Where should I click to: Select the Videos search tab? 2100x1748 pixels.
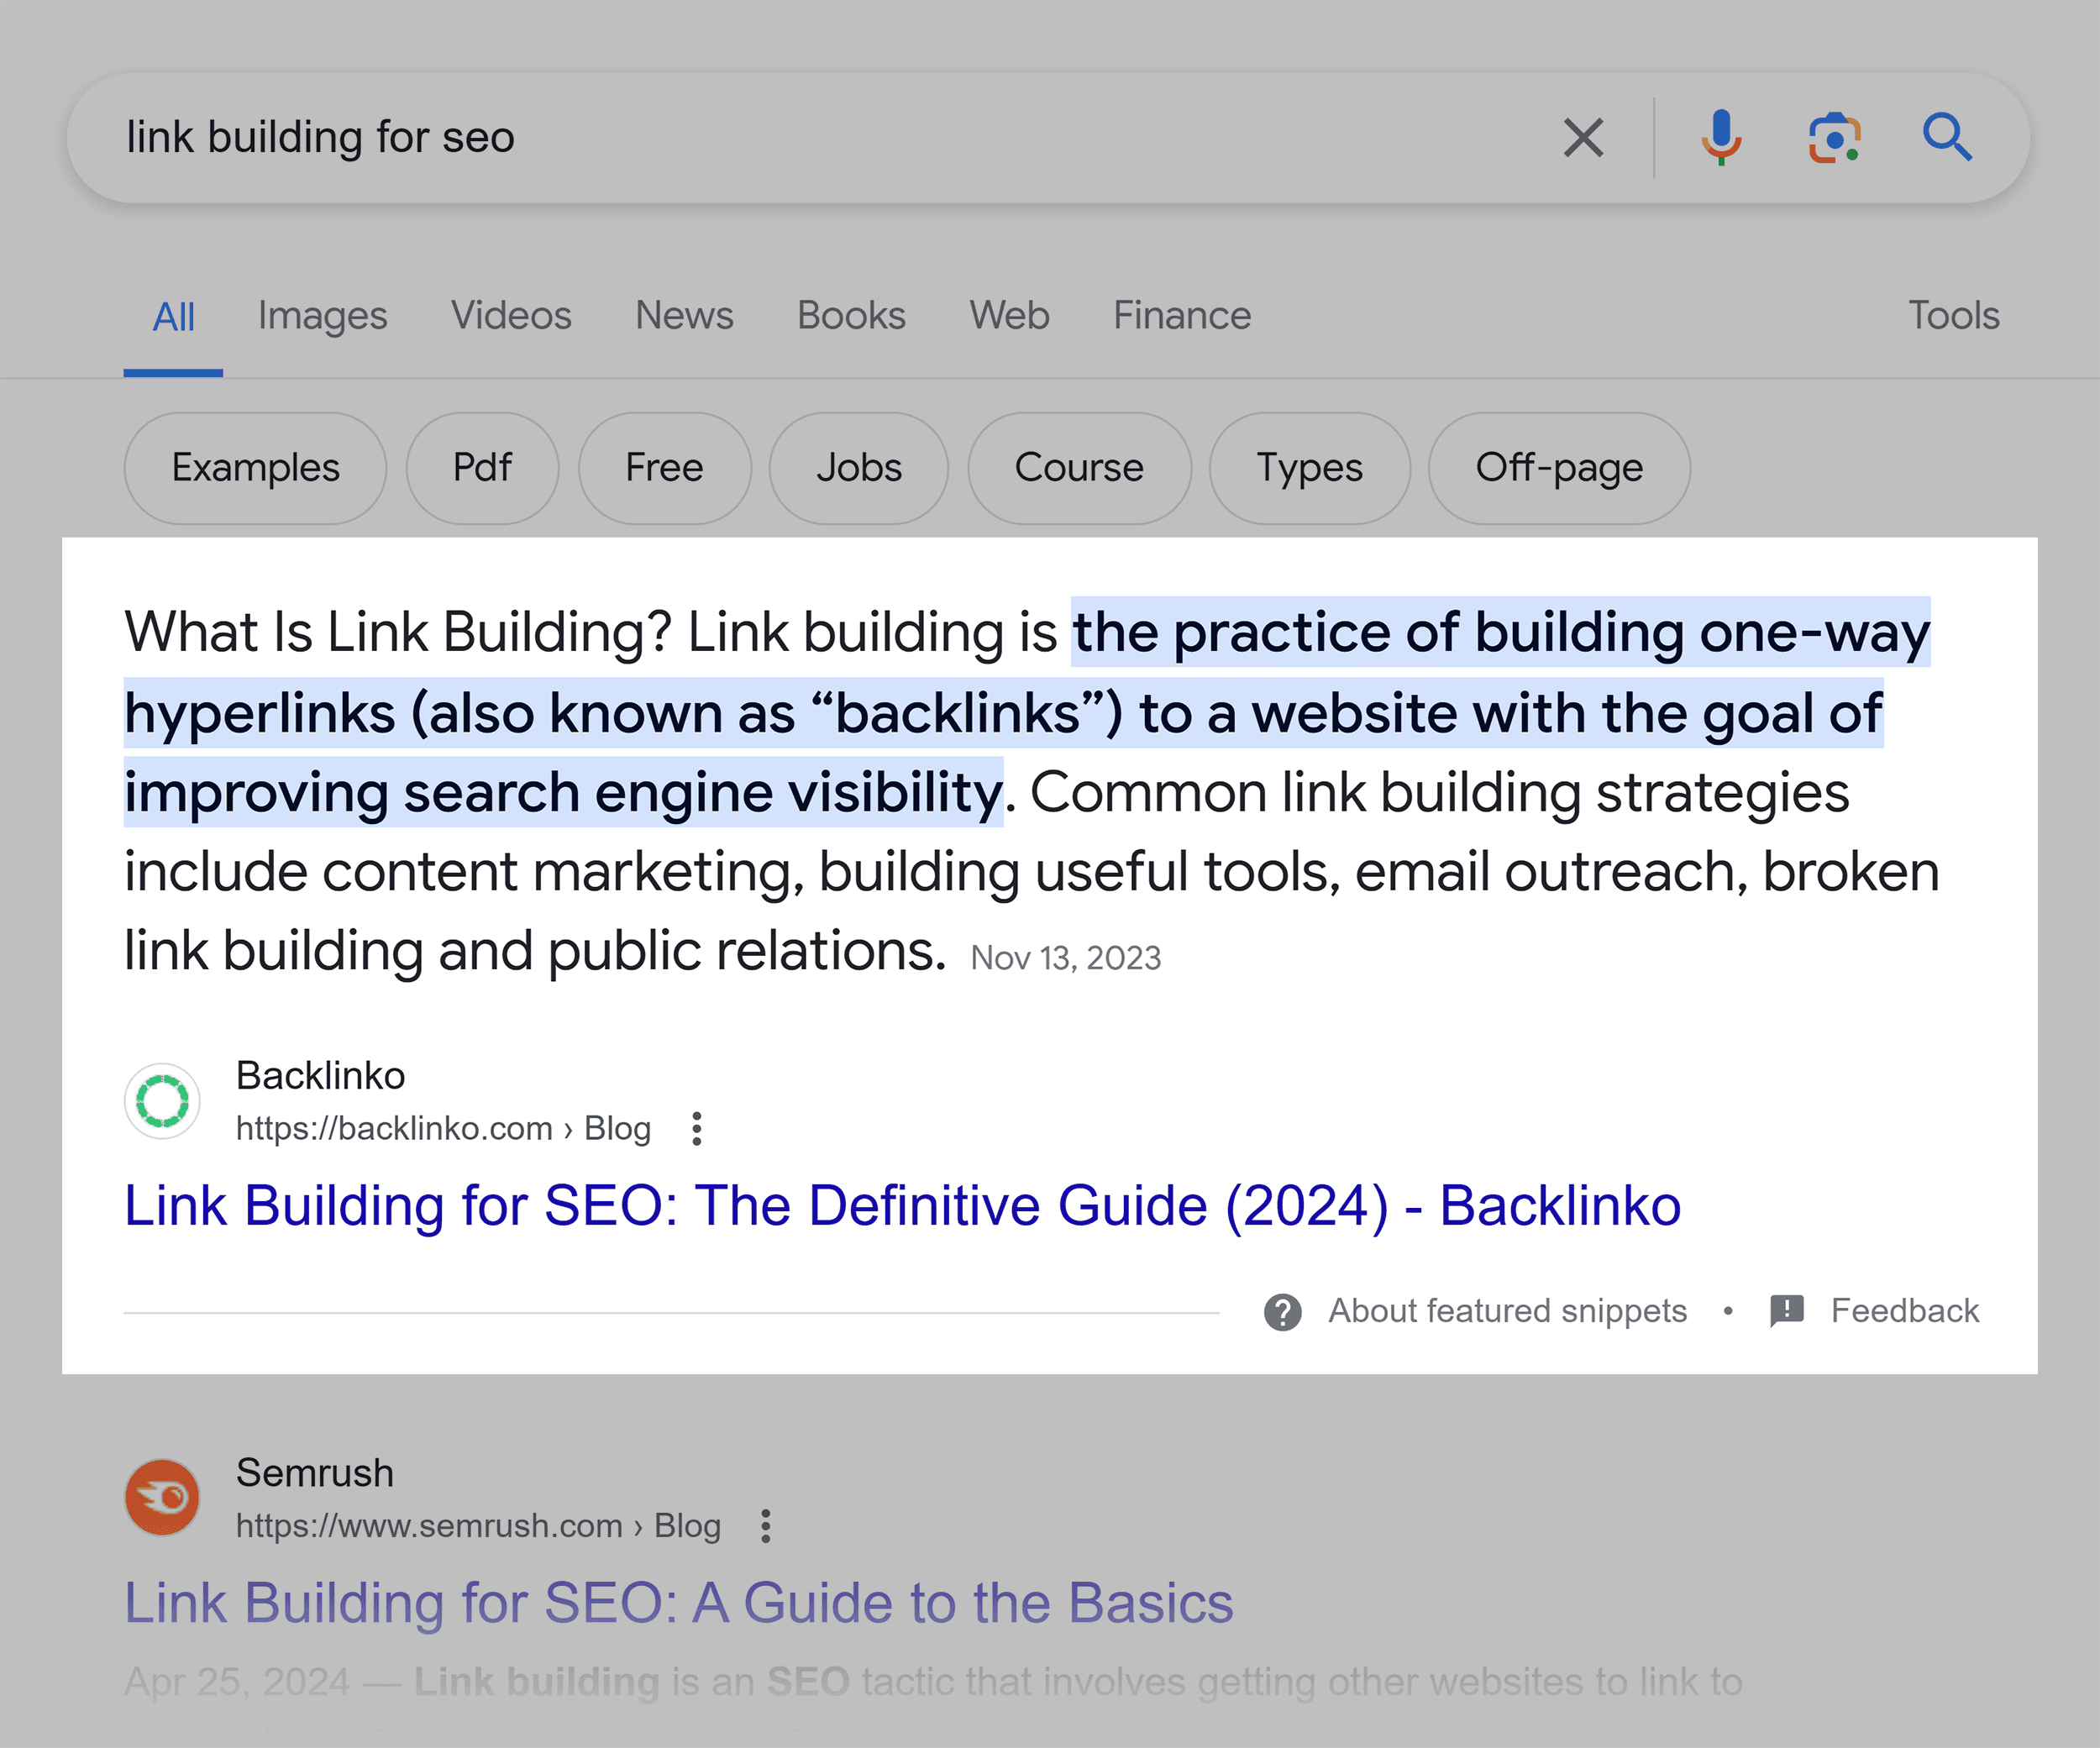pos(511,316)
